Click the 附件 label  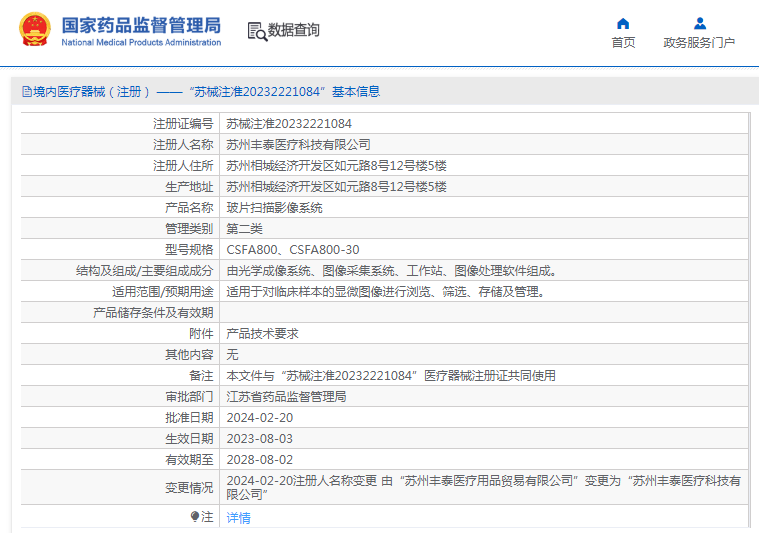[x=201, y=334]
